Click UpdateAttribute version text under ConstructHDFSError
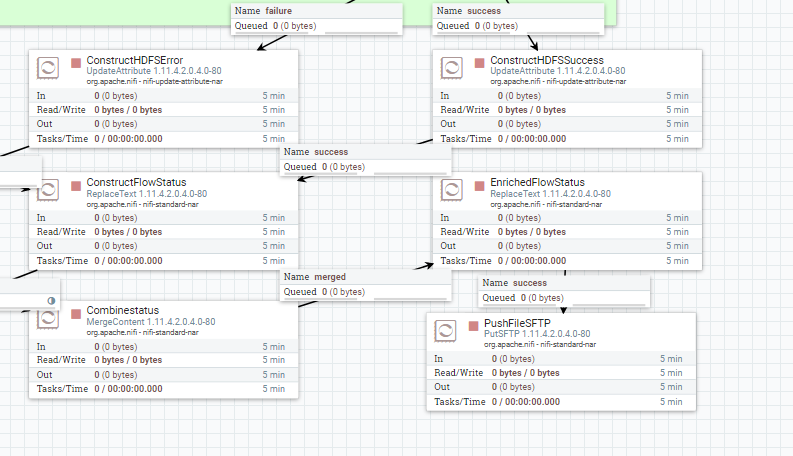The height and width of the screenshot is (456, 793). 154,71
